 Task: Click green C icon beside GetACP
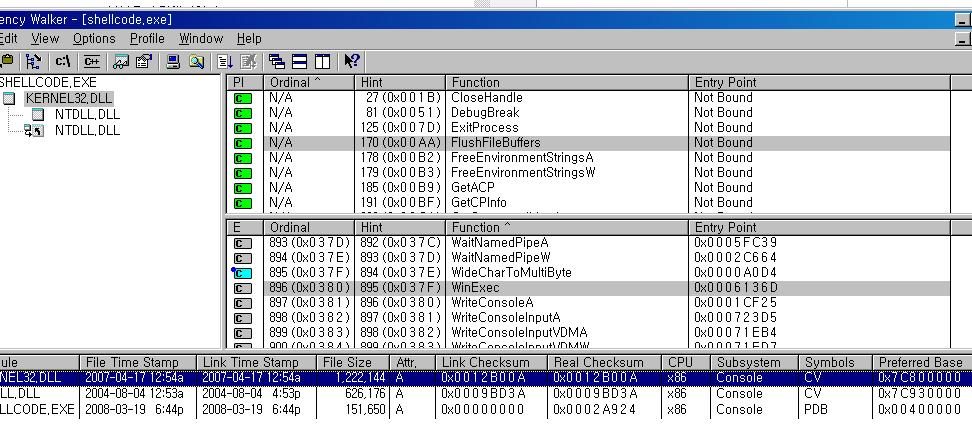pos(242,188)
